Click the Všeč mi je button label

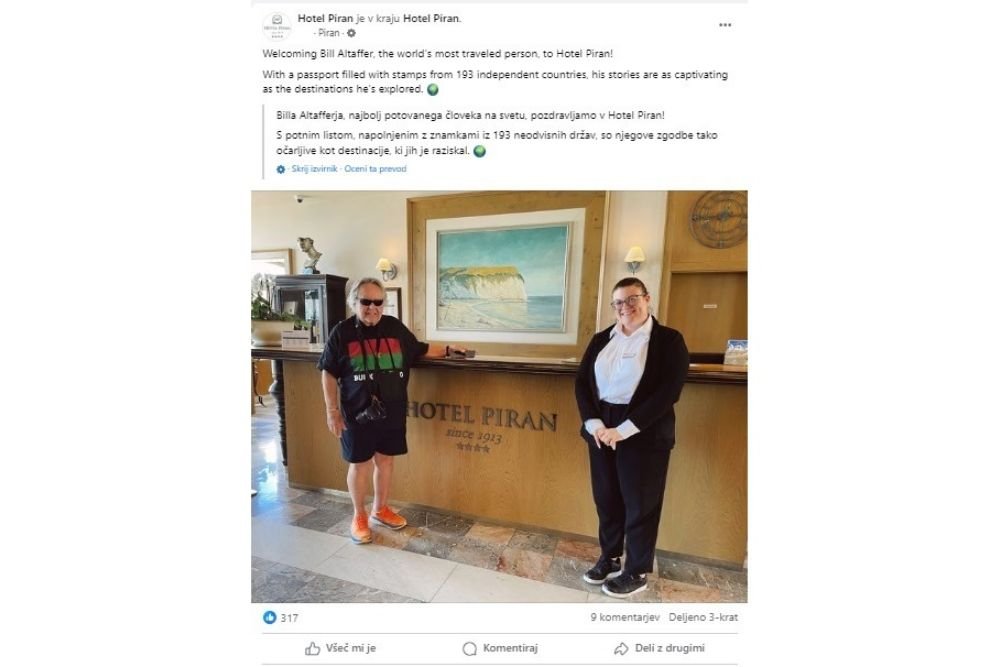(351, 648)
